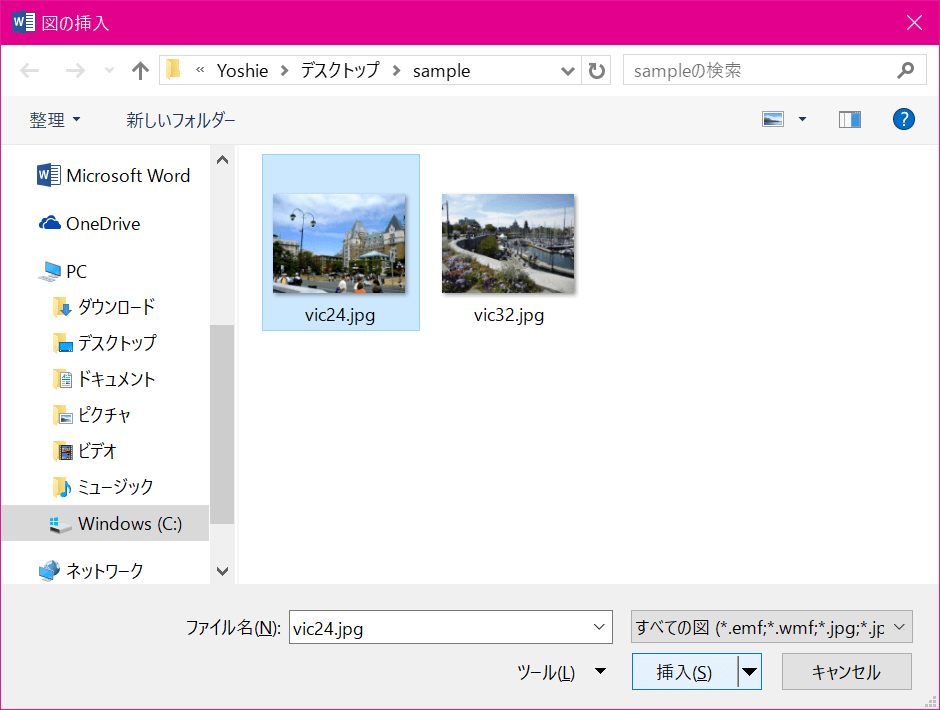Screen dimensions: 940x710
Task: Select Yoshie in the address path
Action: coord(242,71)
